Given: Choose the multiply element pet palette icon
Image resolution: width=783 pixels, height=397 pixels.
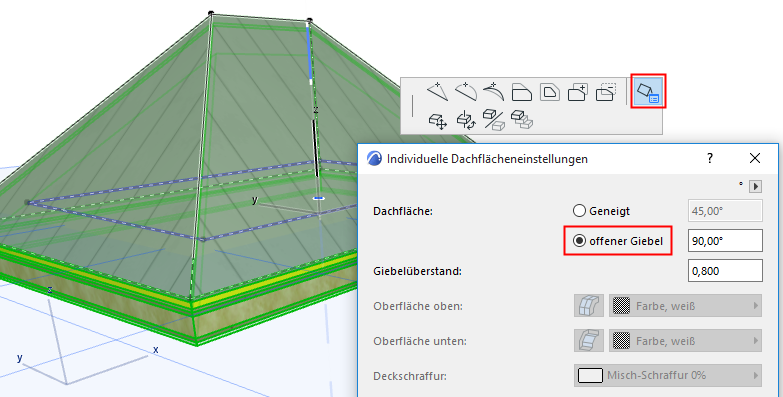Looking at the screenshot, I should [522, 120].
